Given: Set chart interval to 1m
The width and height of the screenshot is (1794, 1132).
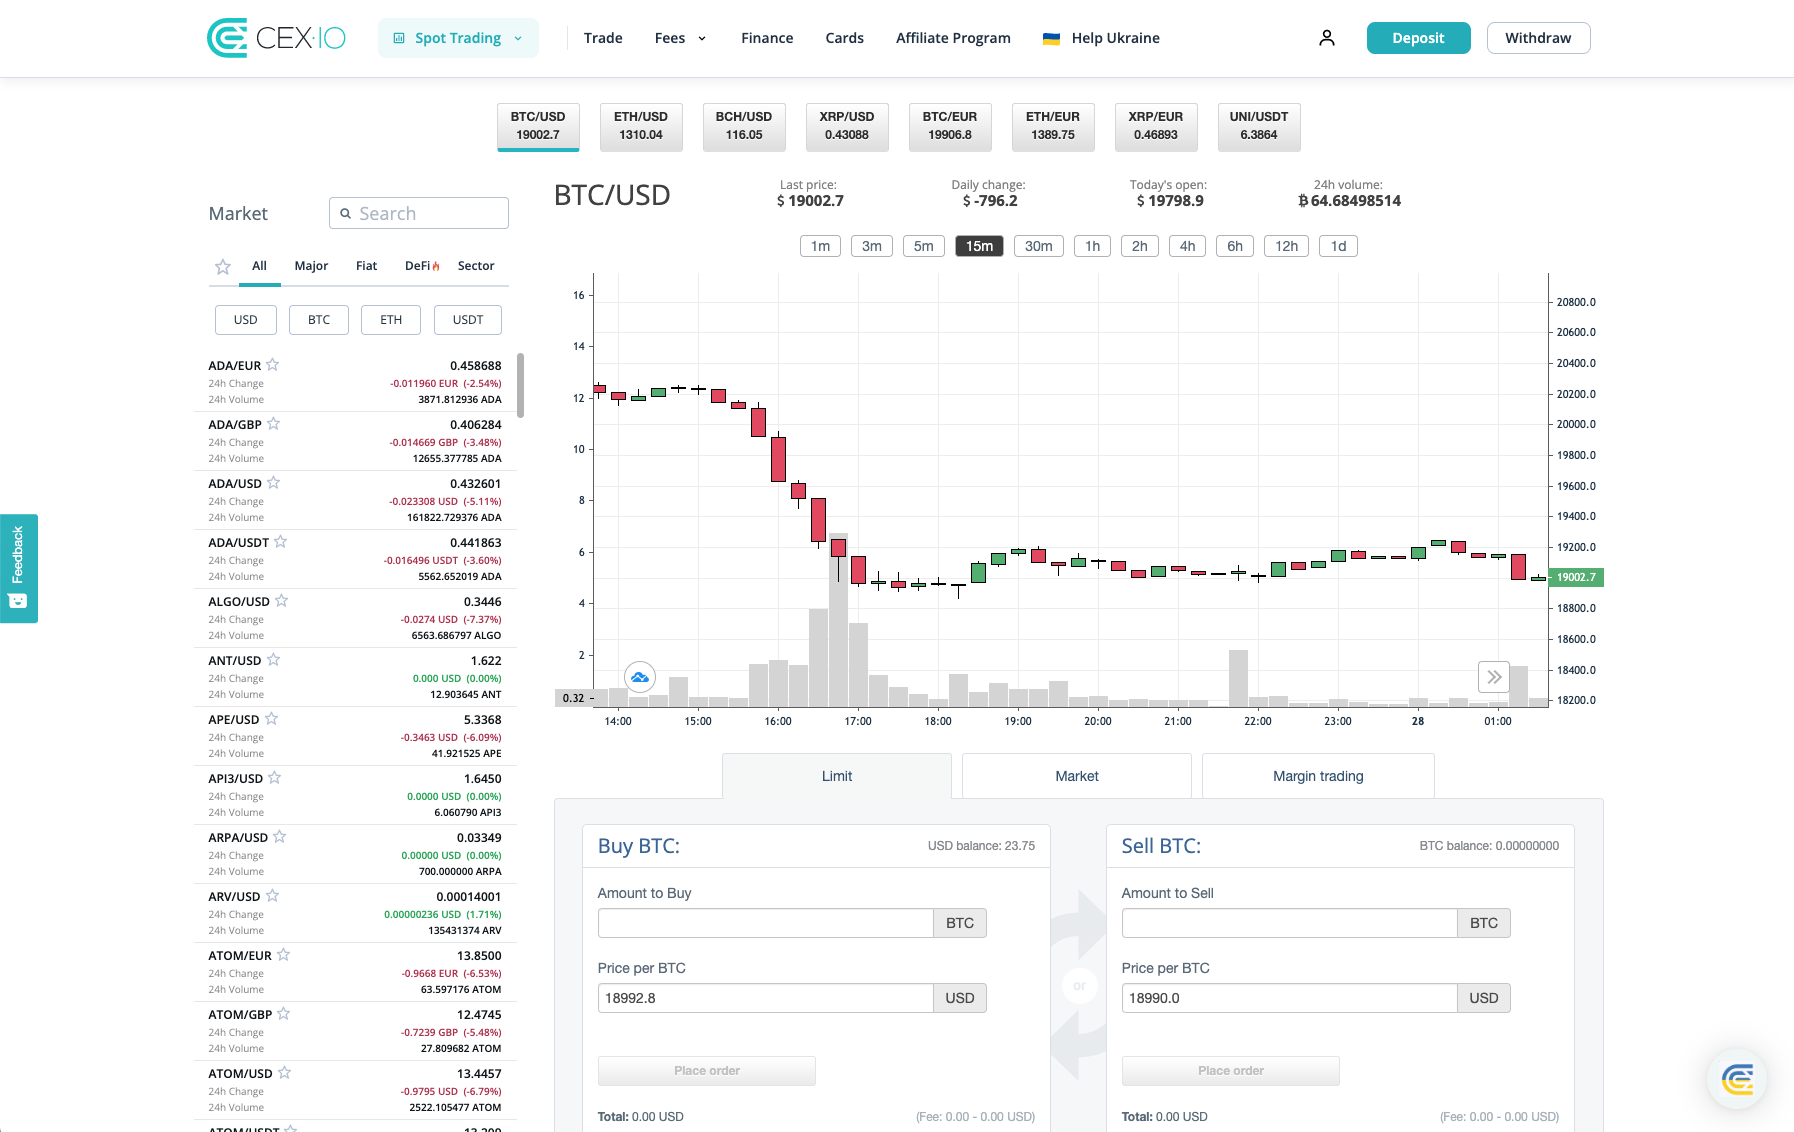Looking at the screenshot, I should 820,246.
